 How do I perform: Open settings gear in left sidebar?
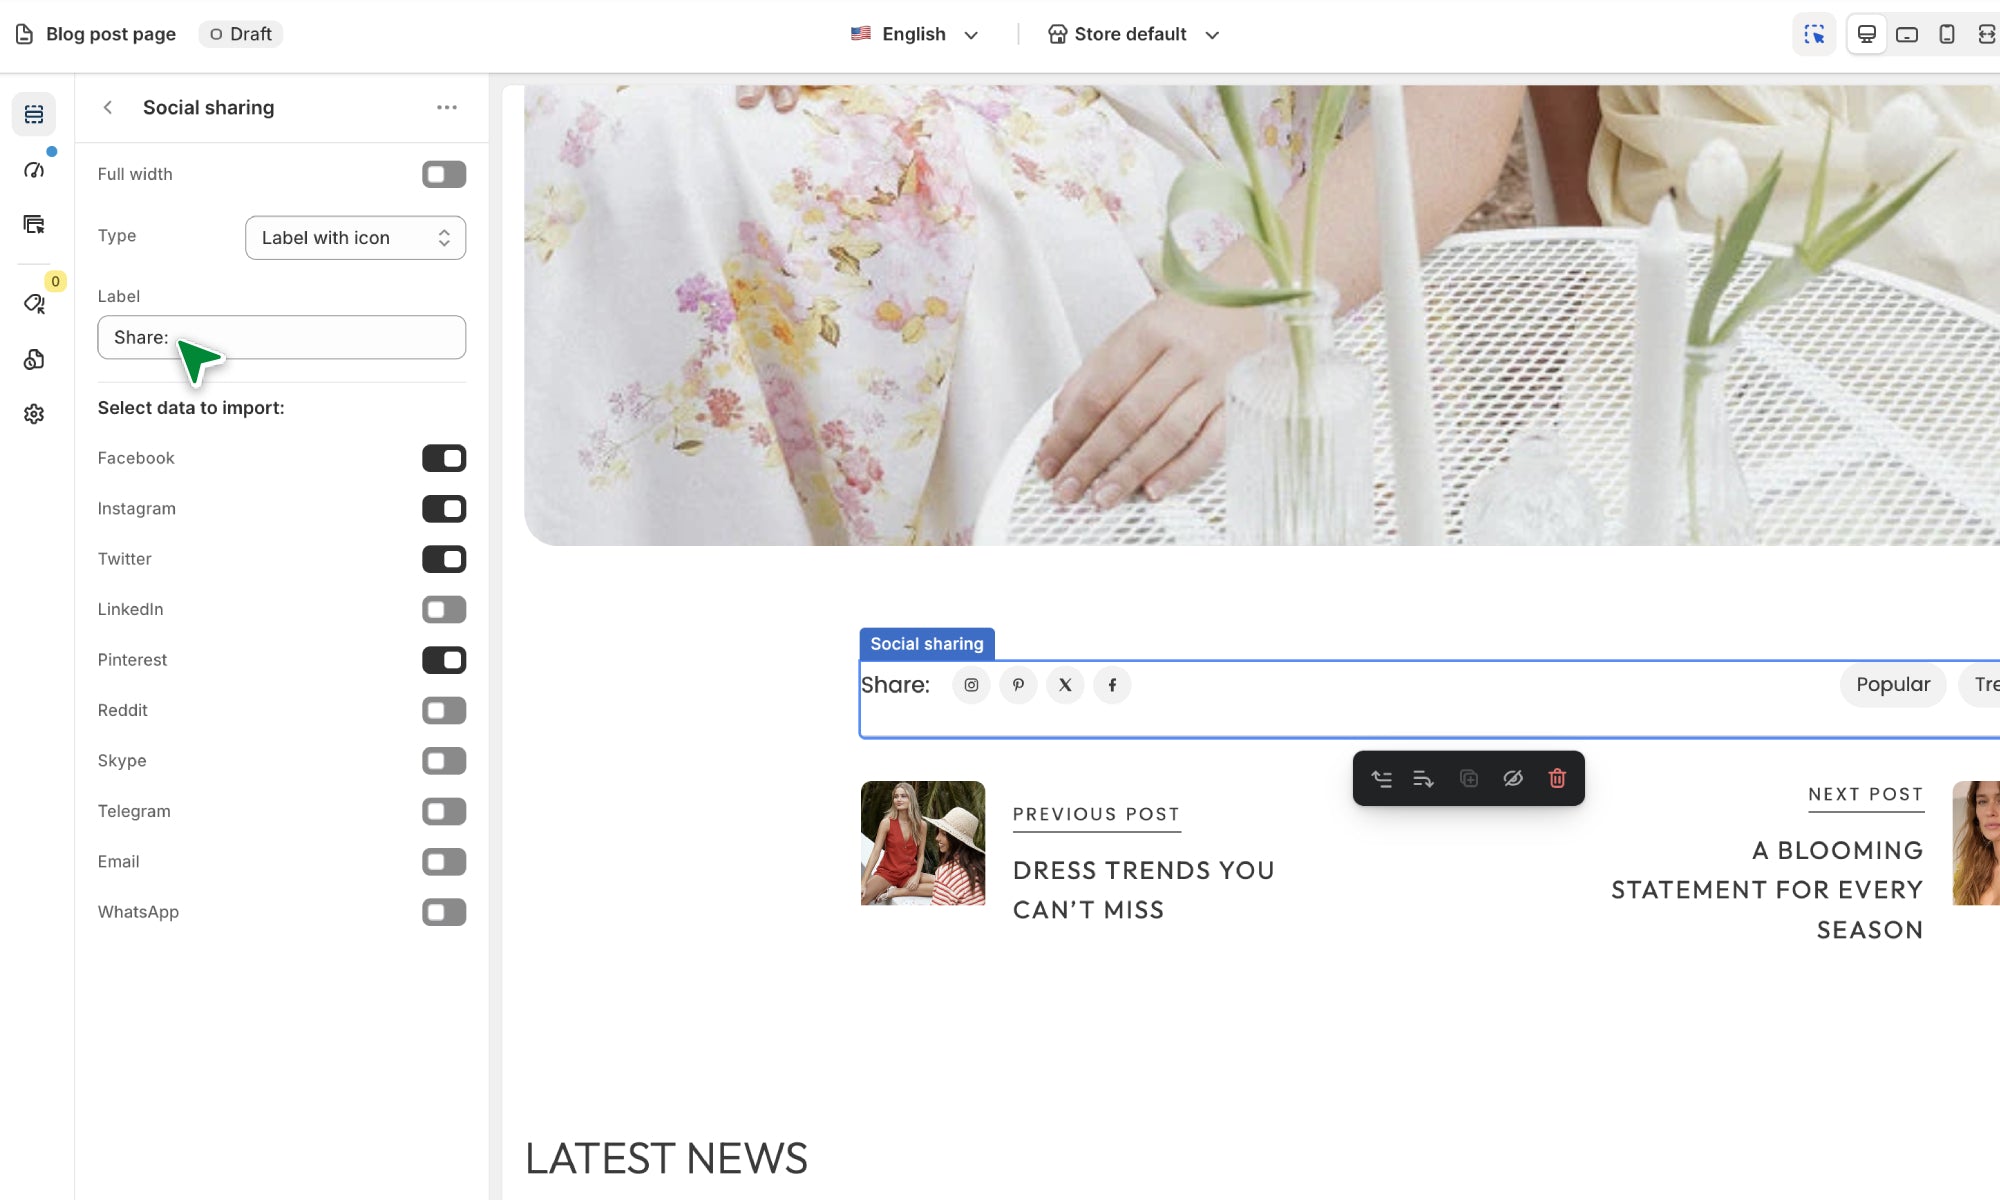34,414
